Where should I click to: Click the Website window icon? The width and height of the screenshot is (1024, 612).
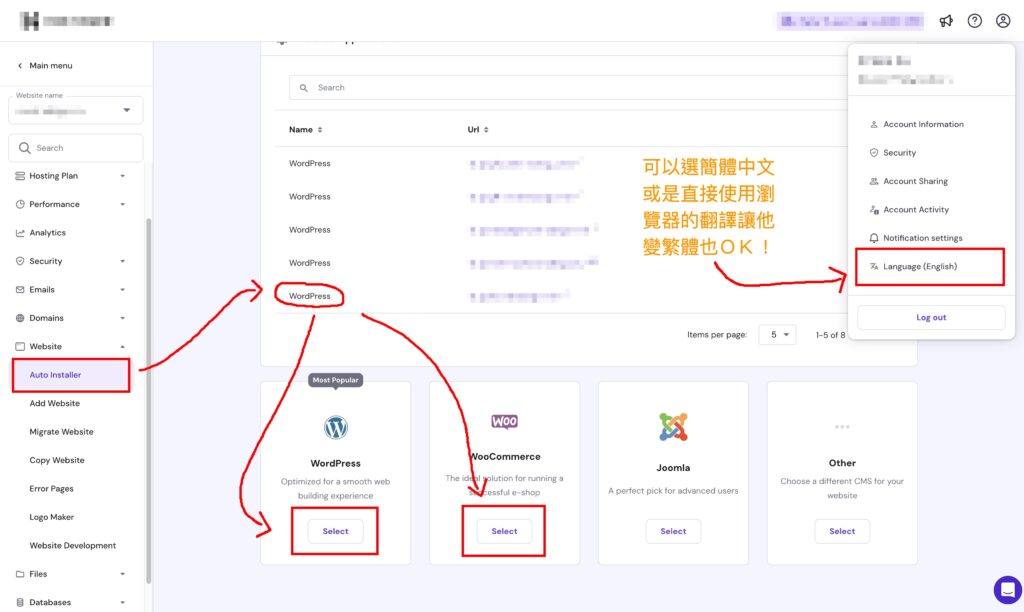(20, 346)
